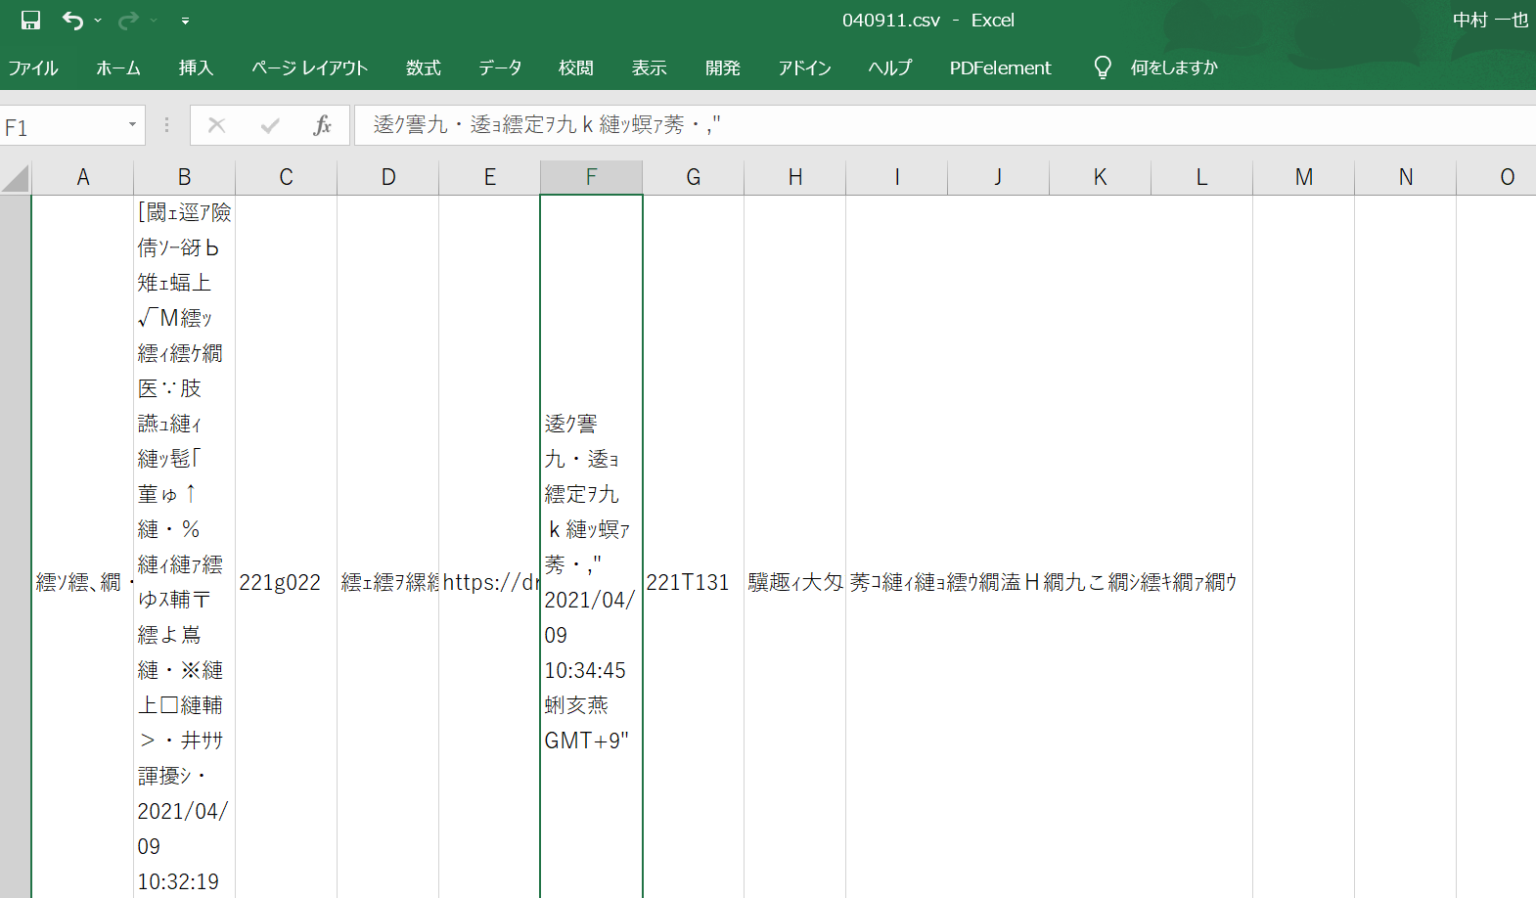Switch to the データ ribbon tab
This screenshot has height=898, width=1536.
tap(500, 68)
